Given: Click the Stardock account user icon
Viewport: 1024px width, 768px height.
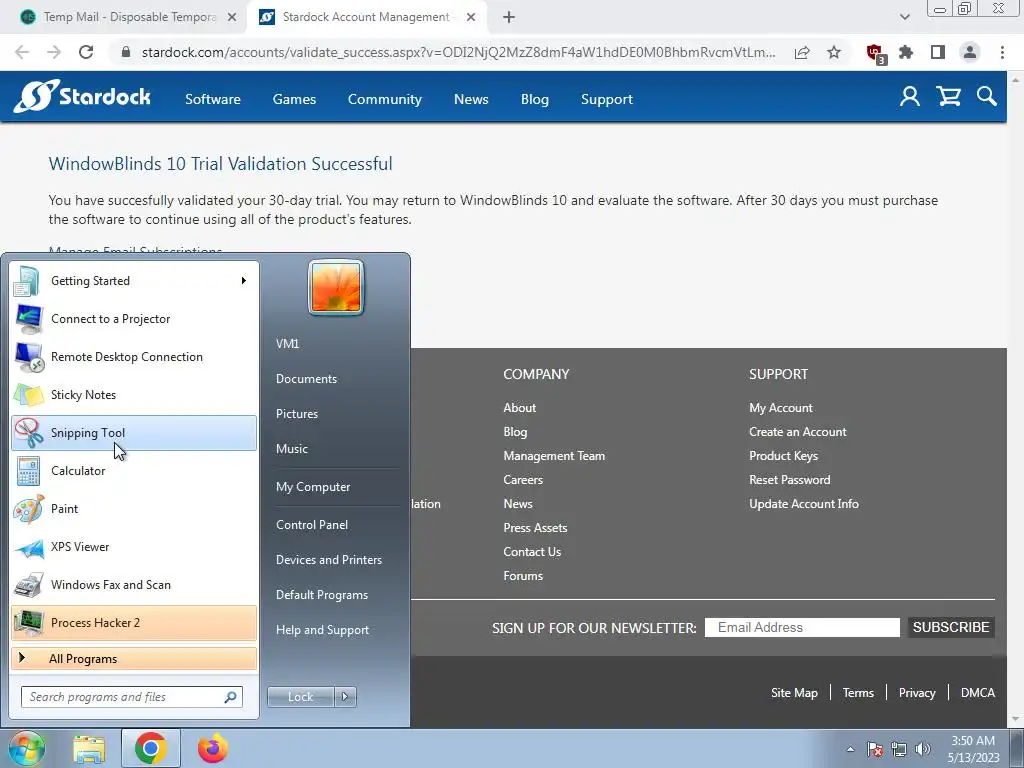Looking at the screenshot, I should click(x=910, y=97).
